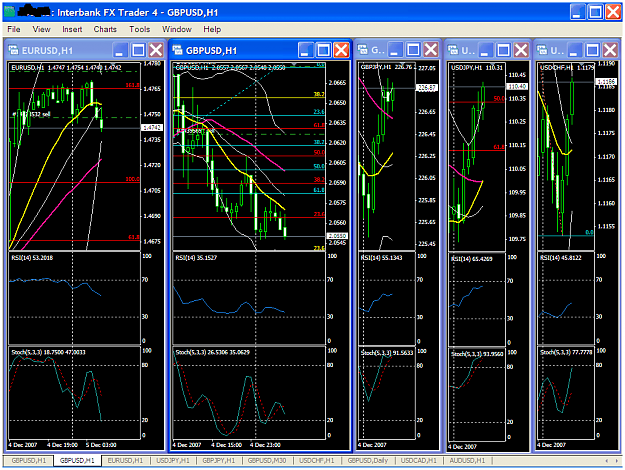Open the Help menu
Image resolution: width=625 pixels, height=470 pixels.
(212, 29)
